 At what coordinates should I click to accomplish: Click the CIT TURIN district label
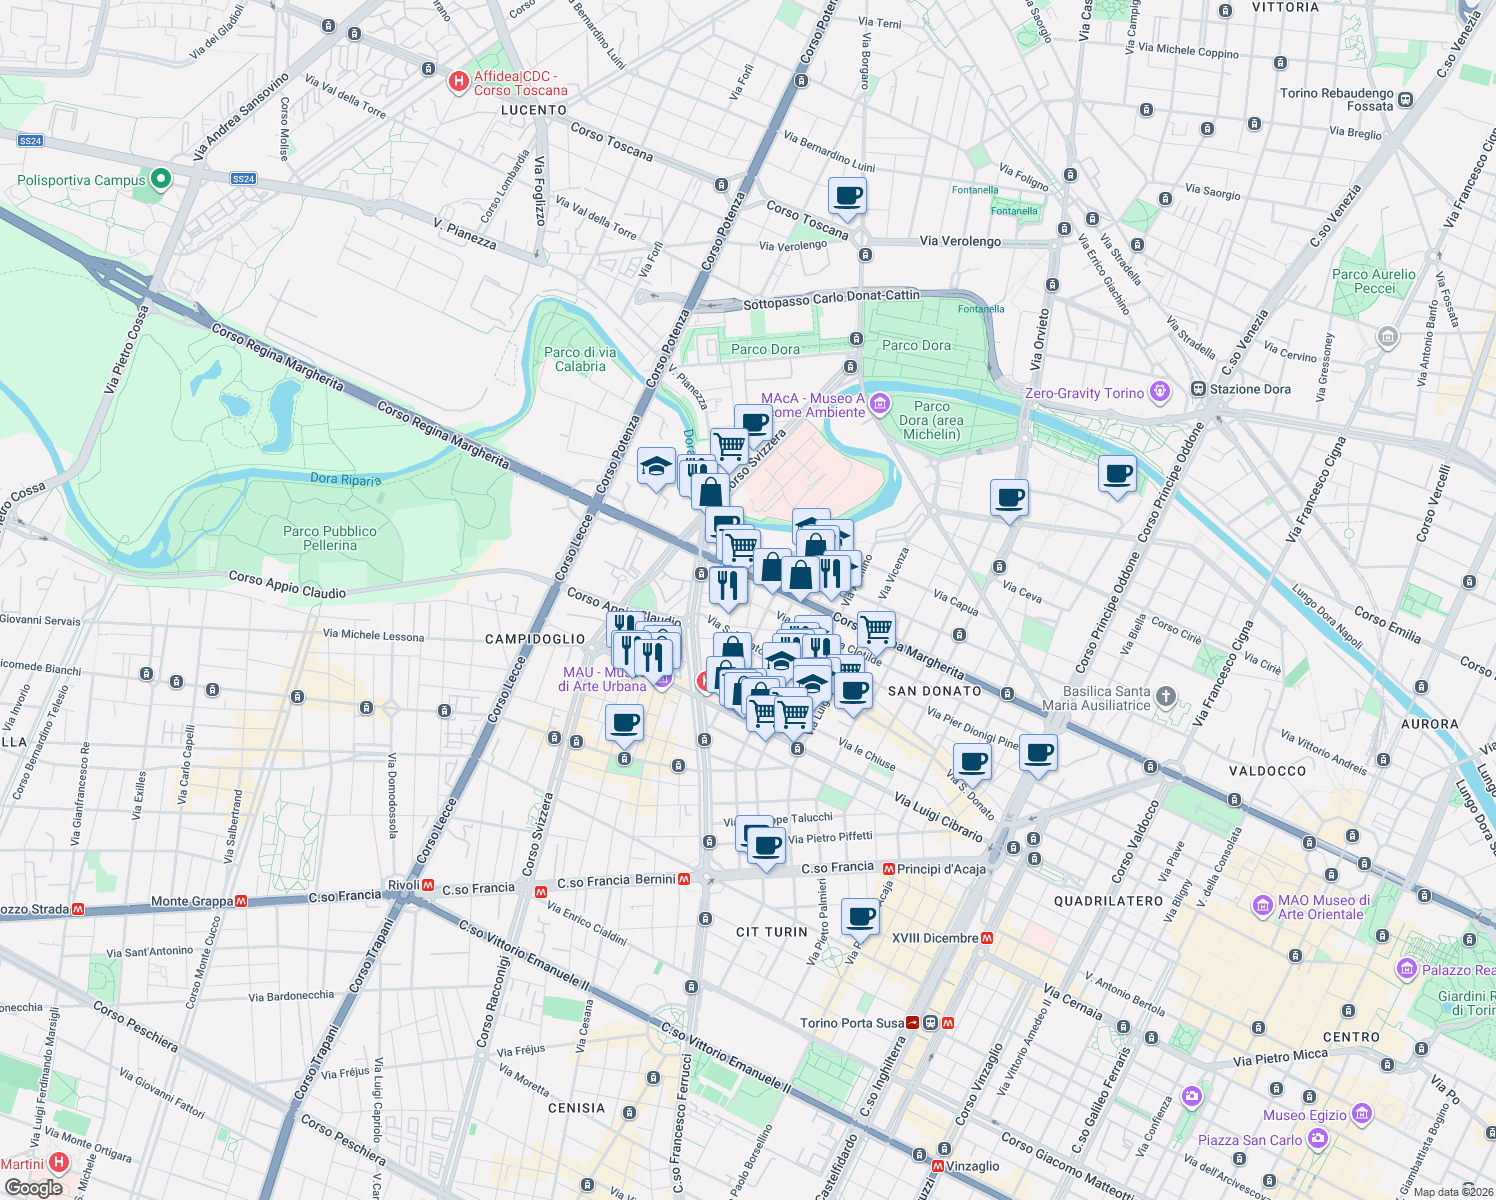tap(772, 932)
